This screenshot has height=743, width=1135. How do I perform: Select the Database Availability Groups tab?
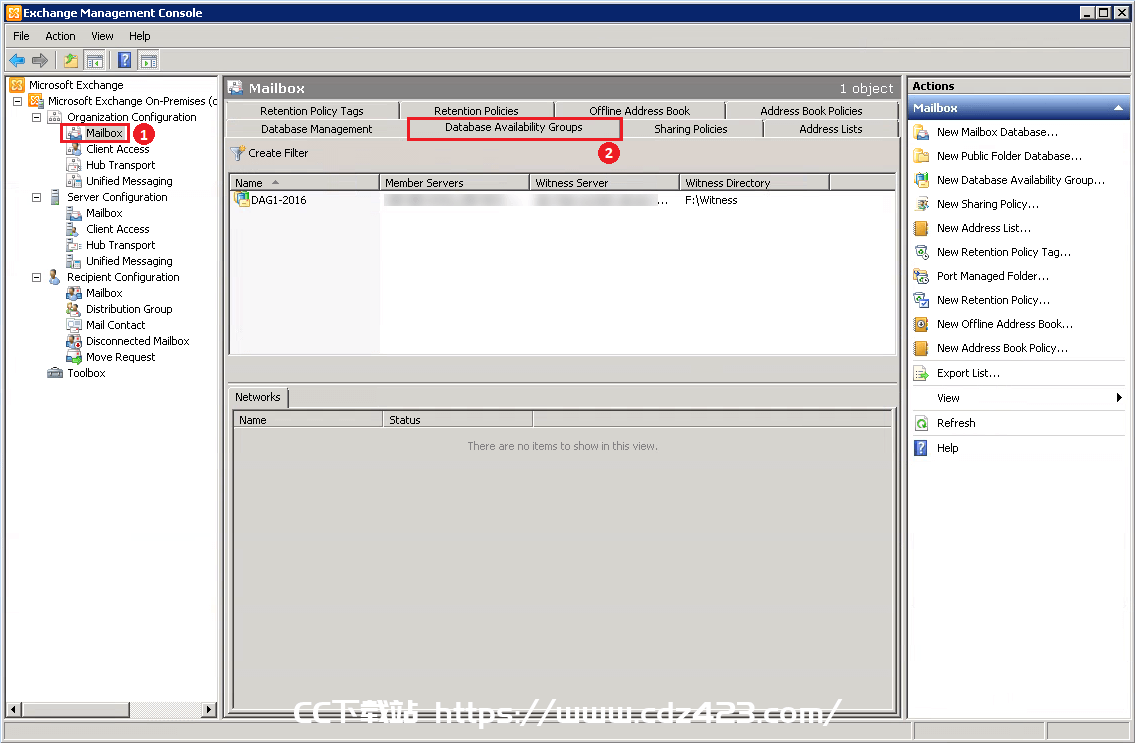[514, 127]
